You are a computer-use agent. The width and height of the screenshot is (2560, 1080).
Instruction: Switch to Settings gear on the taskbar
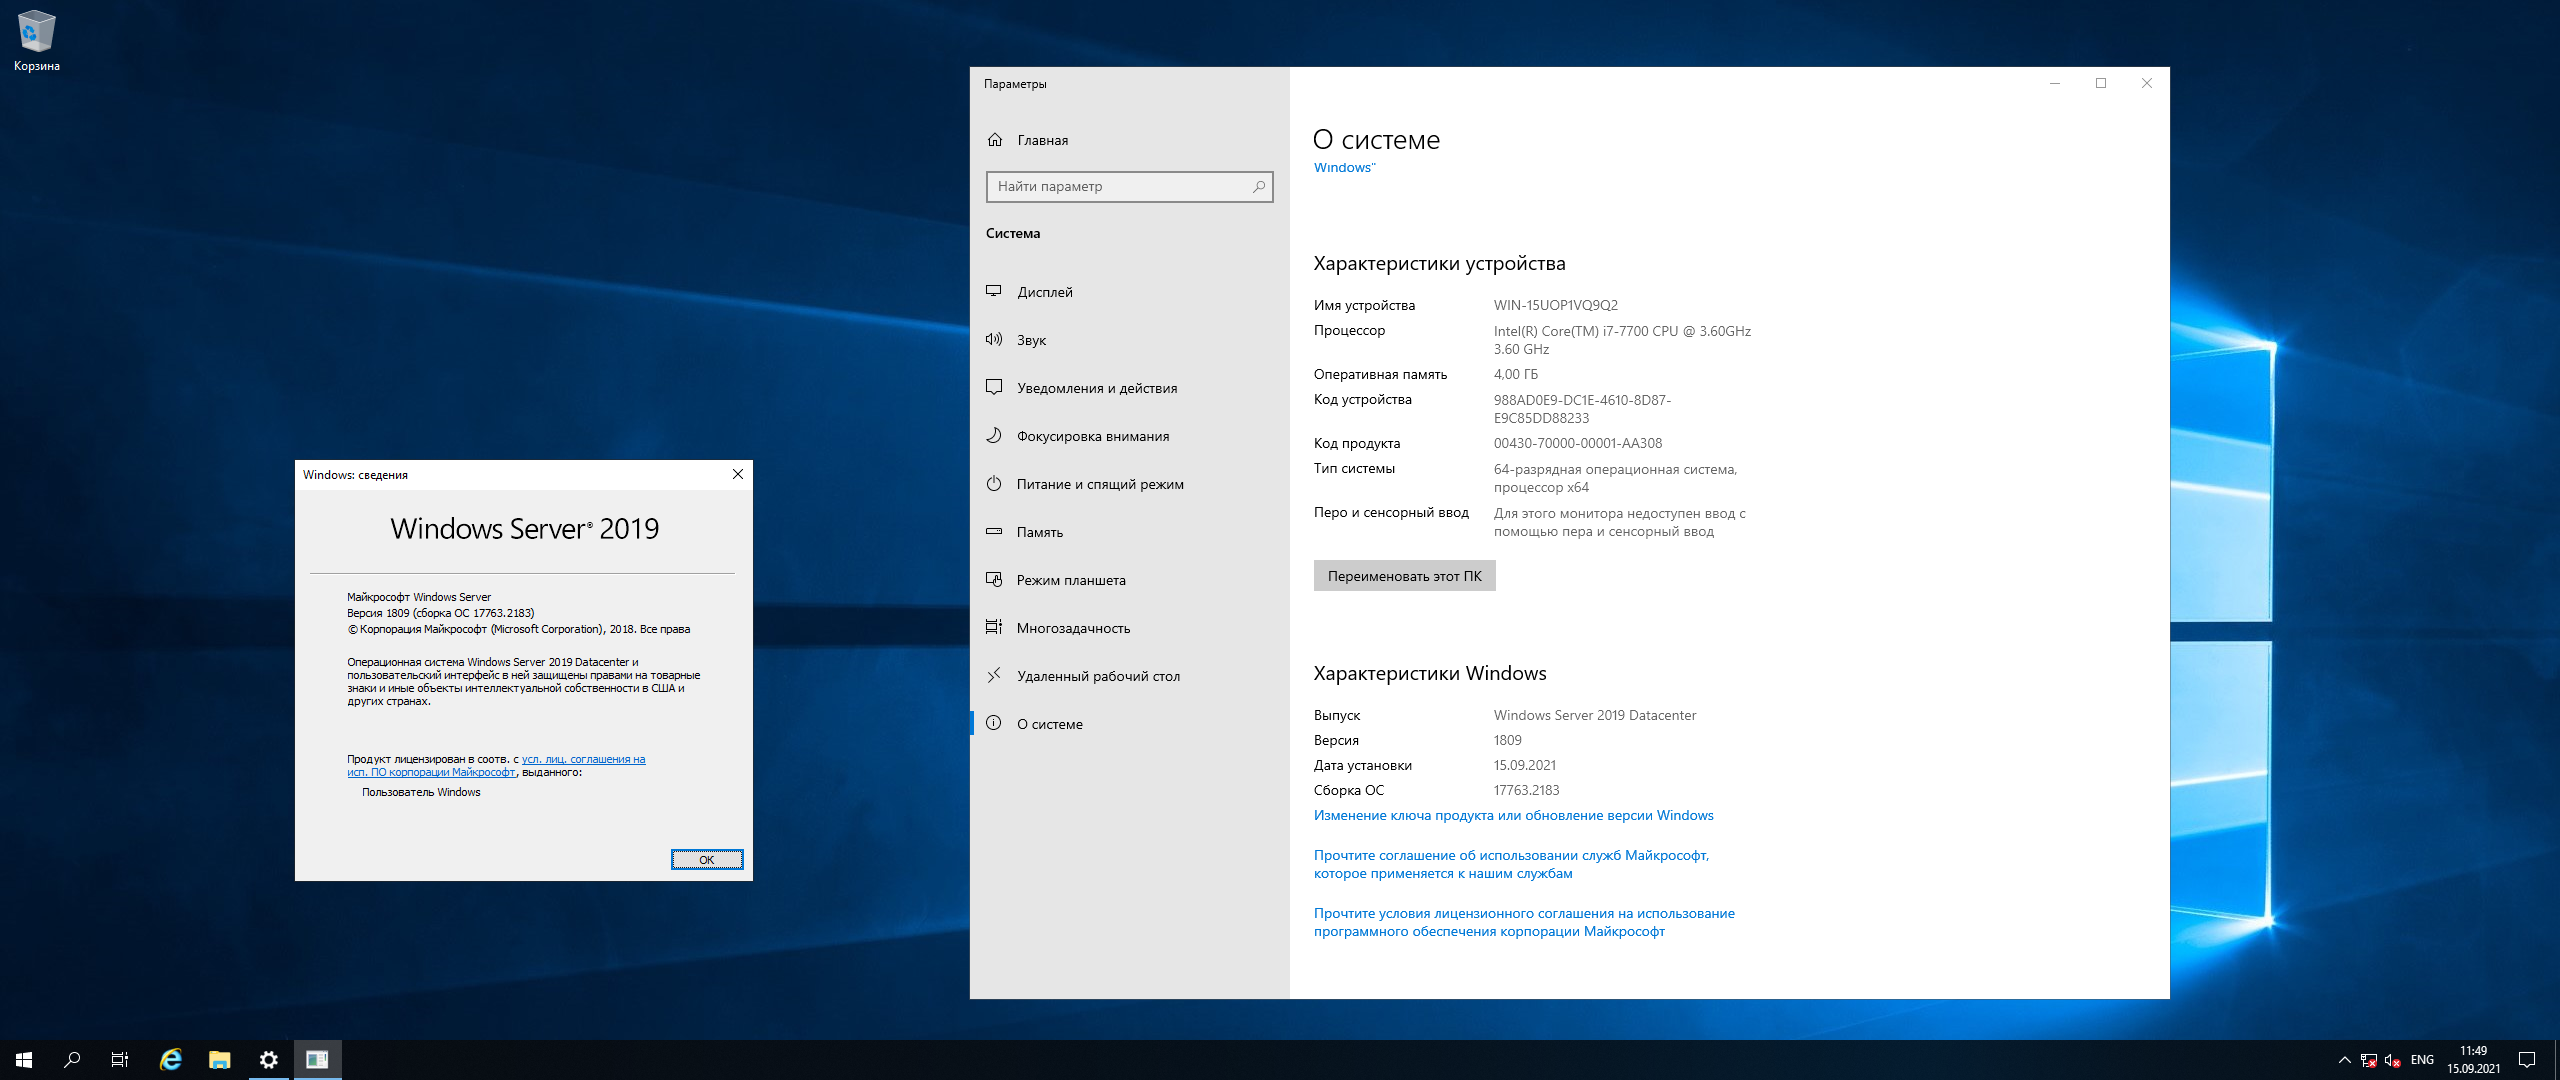[x=268, y=1060]
